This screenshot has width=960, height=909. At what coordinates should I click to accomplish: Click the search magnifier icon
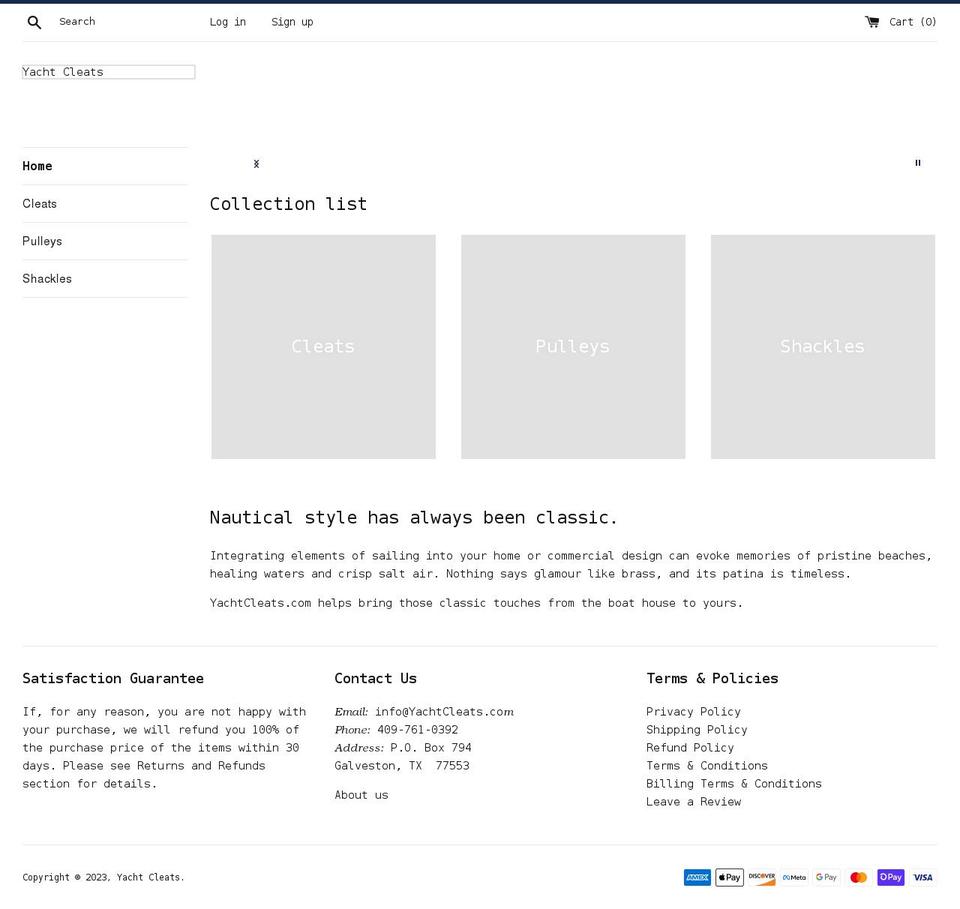click(34, 21)
